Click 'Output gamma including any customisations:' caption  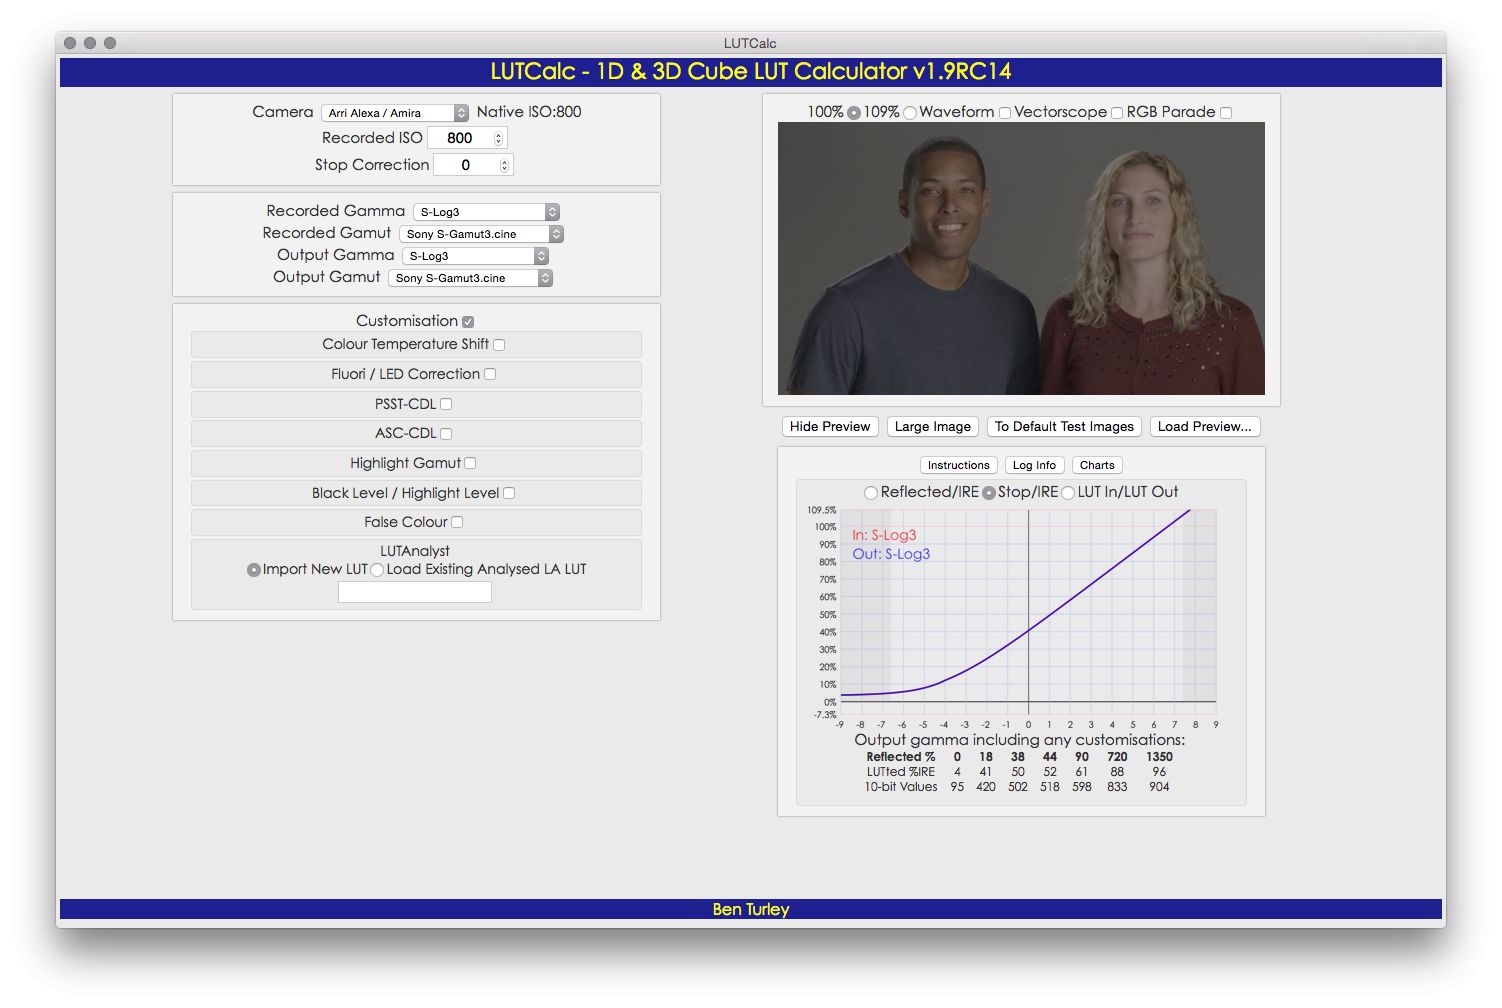(x=1019, y=740)
